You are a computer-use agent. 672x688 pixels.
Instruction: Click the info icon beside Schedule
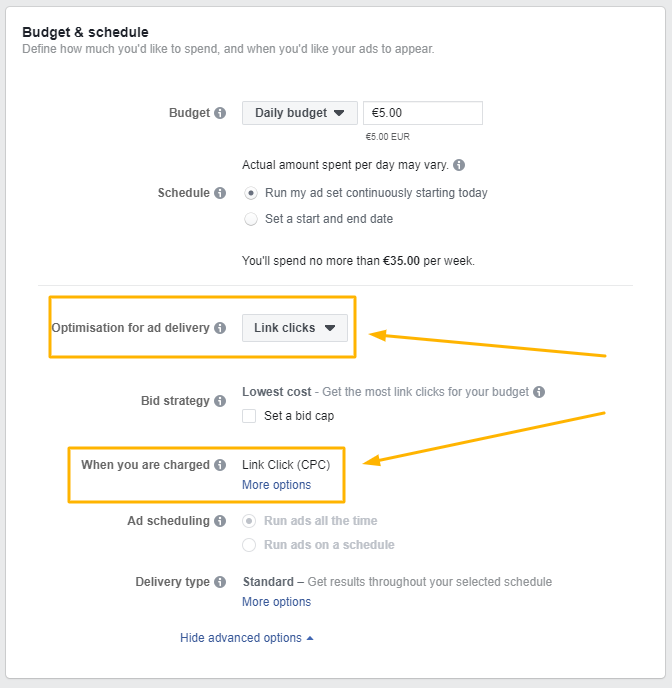(220, 193)
